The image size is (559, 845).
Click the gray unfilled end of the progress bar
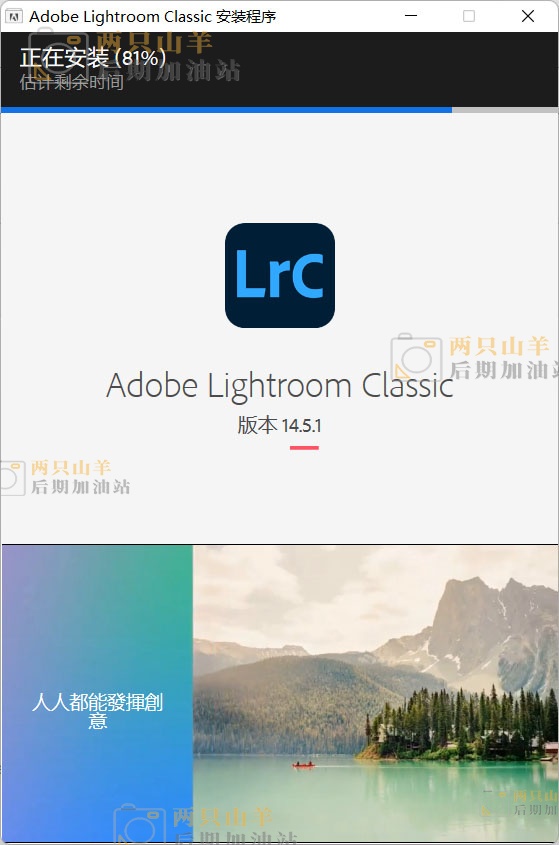click(x=505, y=110)
